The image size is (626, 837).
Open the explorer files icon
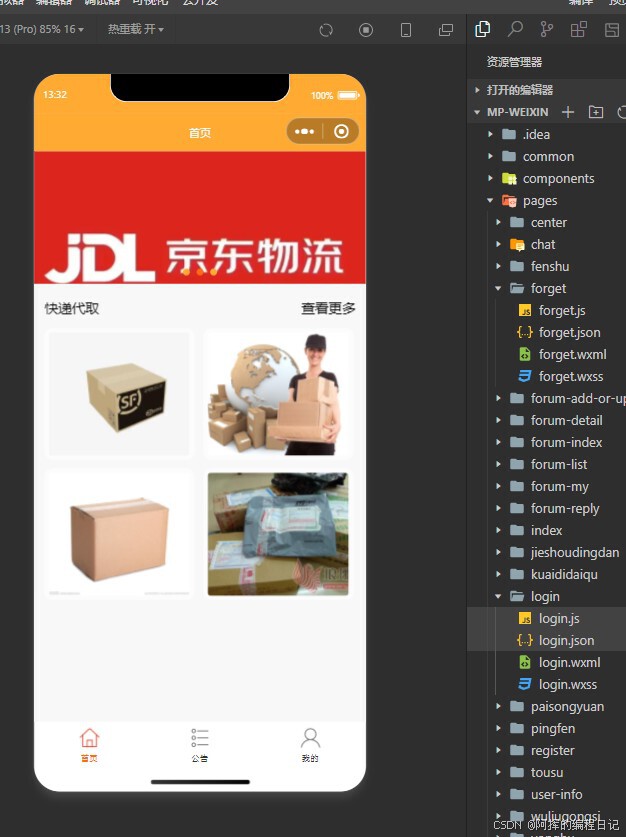click(x=482, y=29)
